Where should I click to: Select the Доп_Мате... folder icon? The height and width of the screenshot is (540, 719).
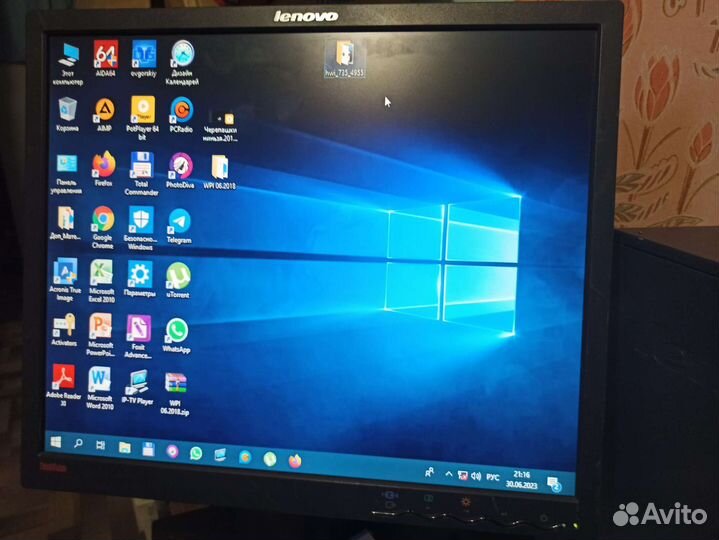coord(66,223)
